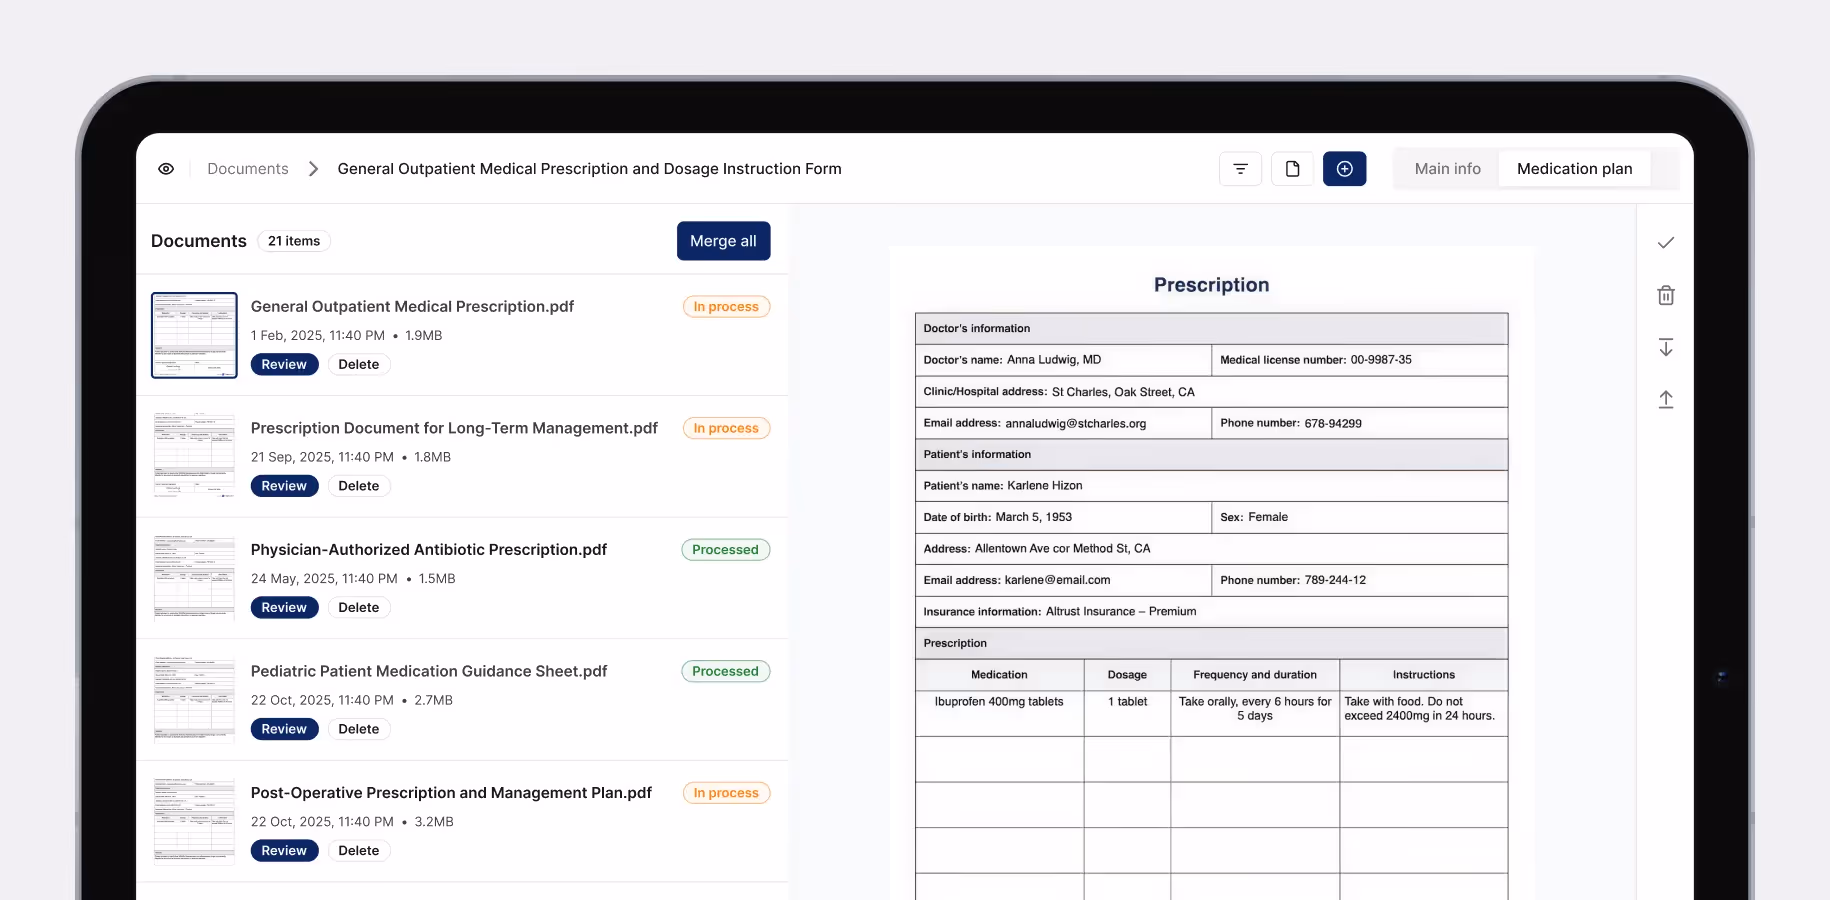Click Doctor's name Anna Ludwig, MD cell

point(1063,360)
